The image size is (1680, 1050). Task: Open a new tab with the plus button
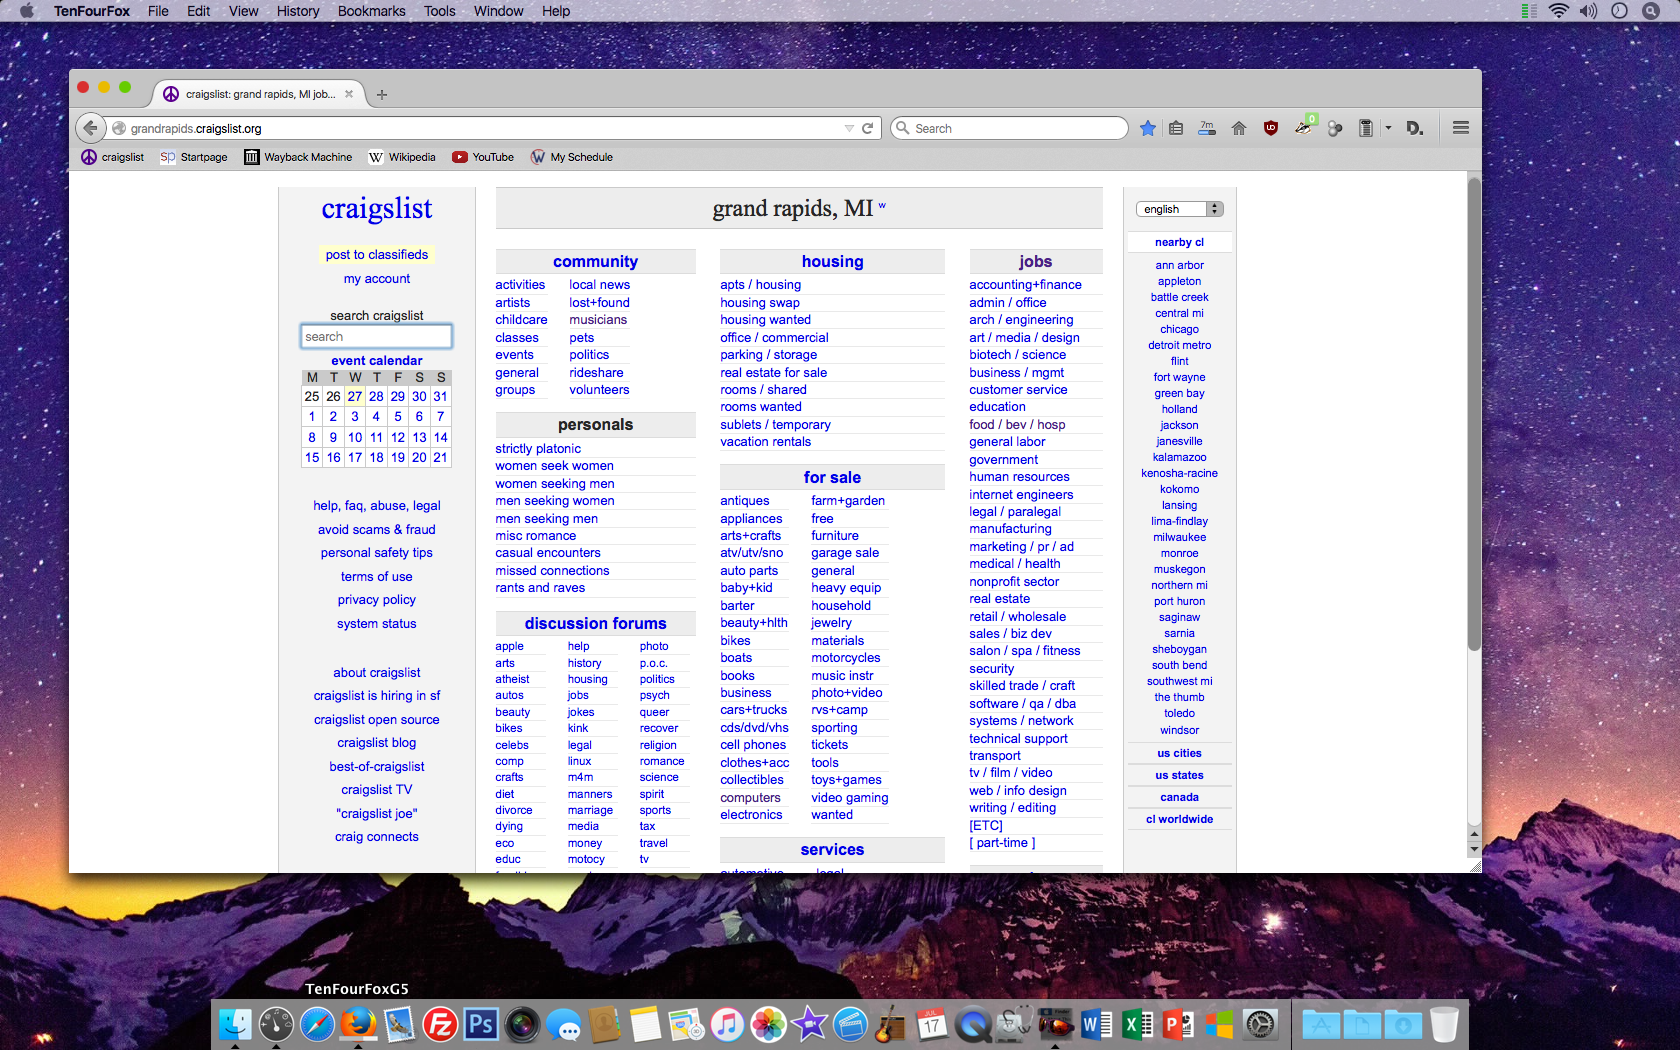click(x=382, y=95)
